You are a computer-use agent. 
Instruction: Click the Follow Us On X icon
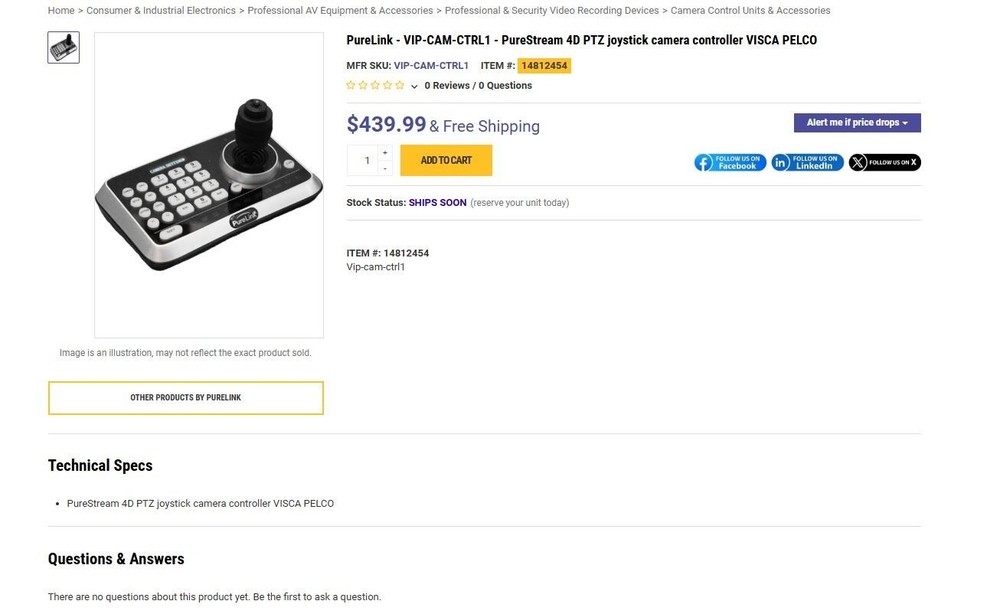884,162
